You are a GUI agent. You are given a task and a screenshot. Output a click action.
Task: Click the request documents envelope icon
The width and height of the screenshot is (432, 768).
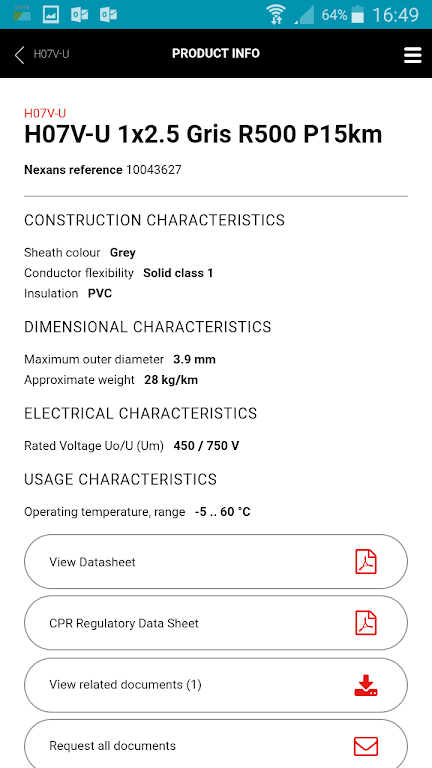tap(365, 746)
